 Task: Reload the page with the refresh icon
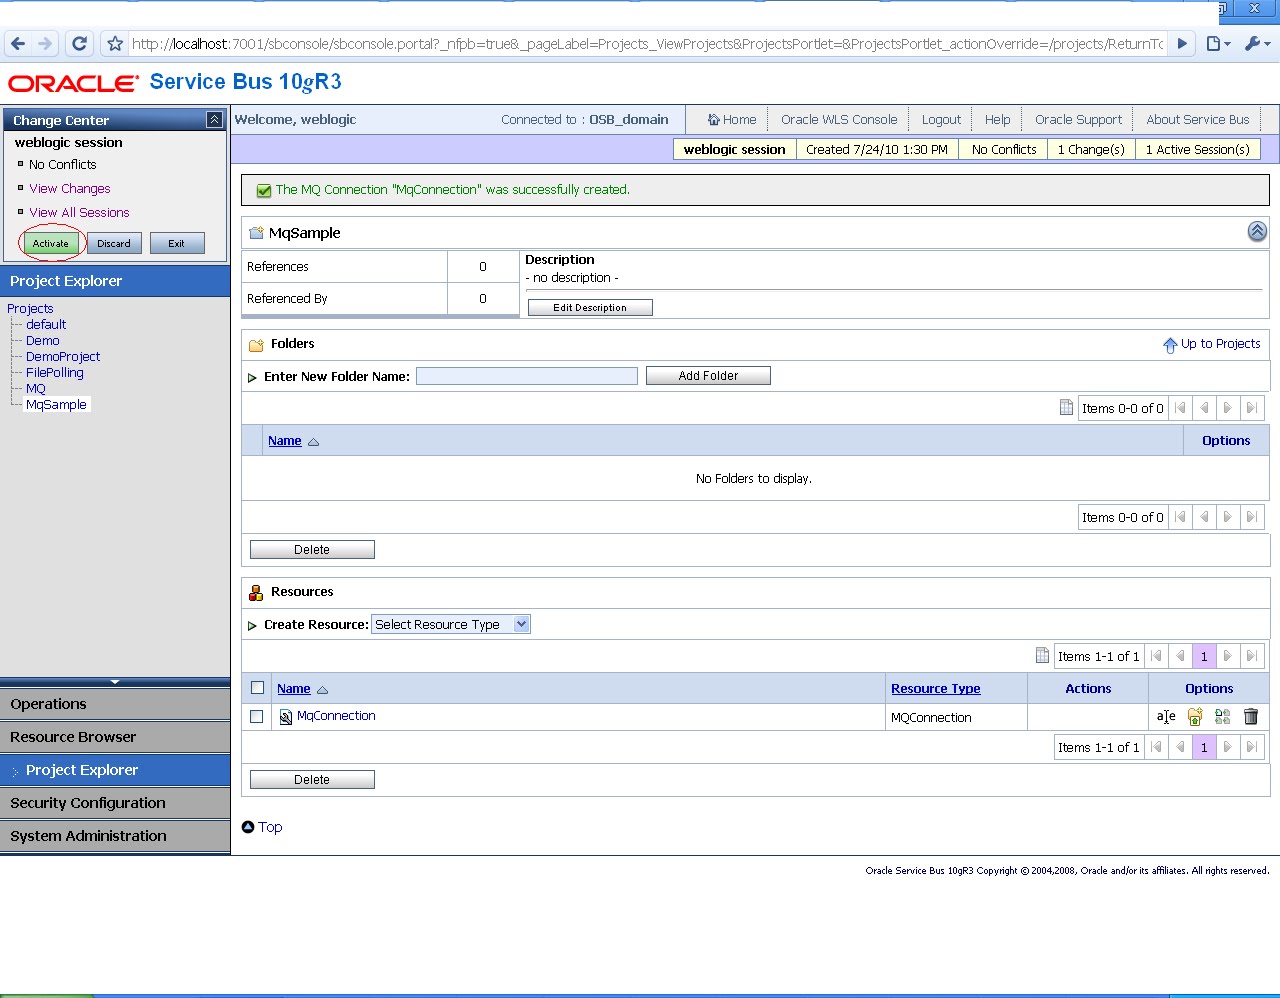(x=80, y=44)
